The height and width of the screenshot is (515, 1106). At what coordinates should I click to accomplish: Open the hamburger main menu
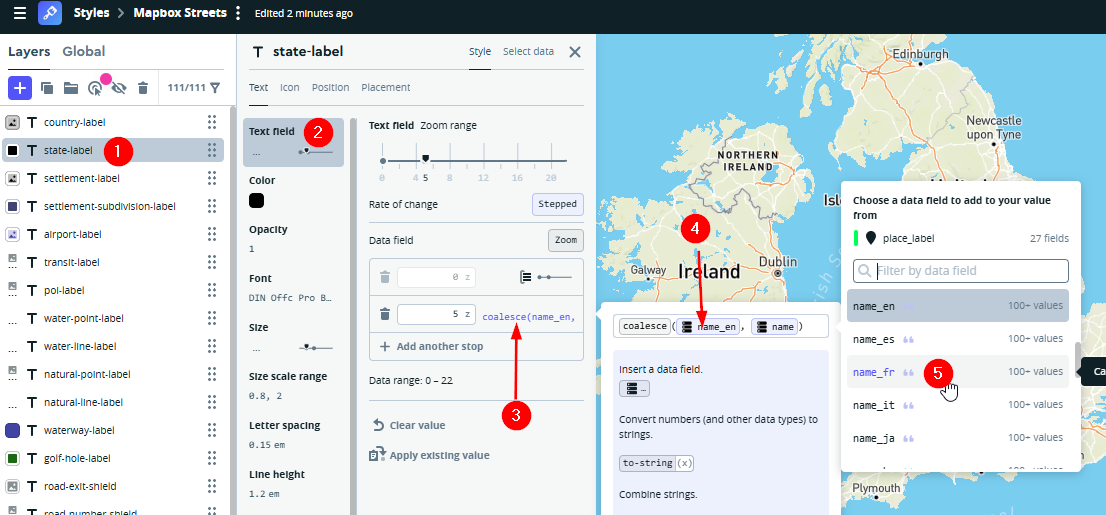pos(20,13)
